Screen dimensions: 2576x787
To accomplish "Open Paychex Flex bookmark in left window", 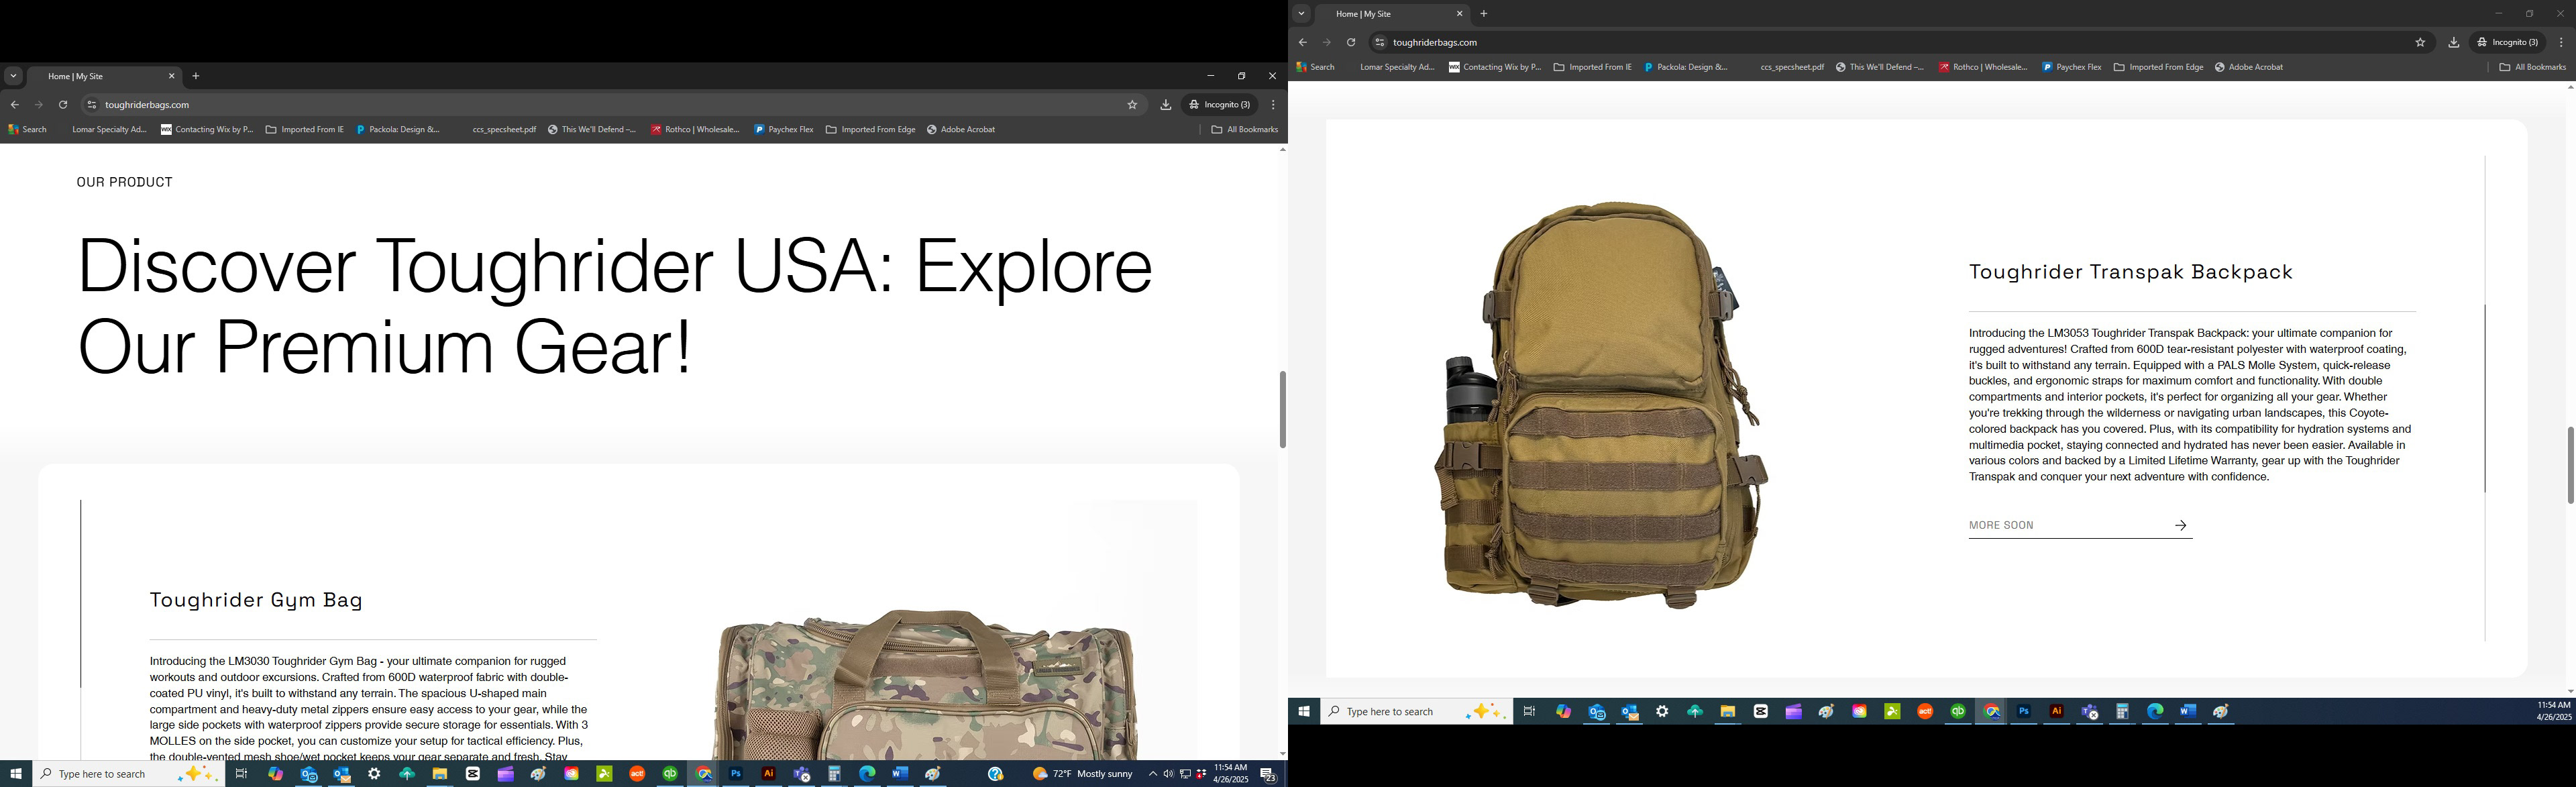I will 784,130.
